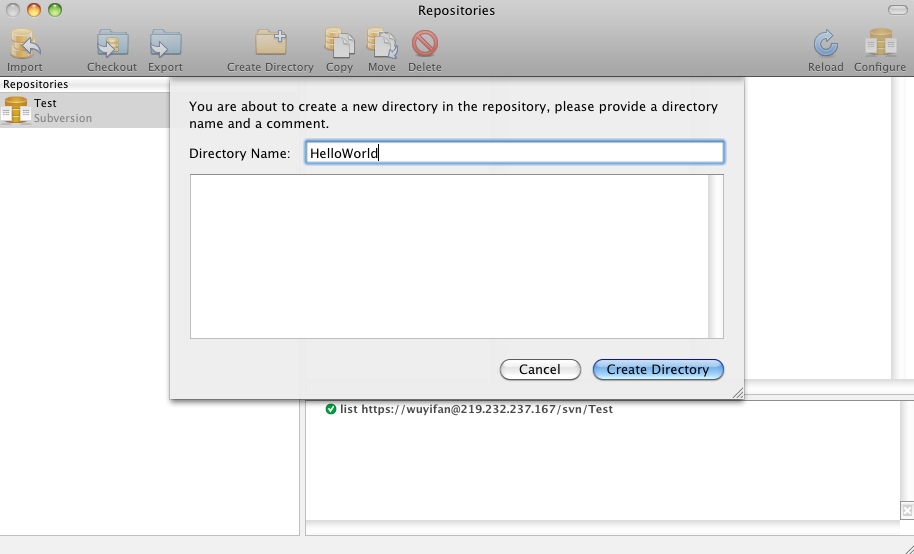Click the Cancel button in the dialog

(x=540, y=370)
